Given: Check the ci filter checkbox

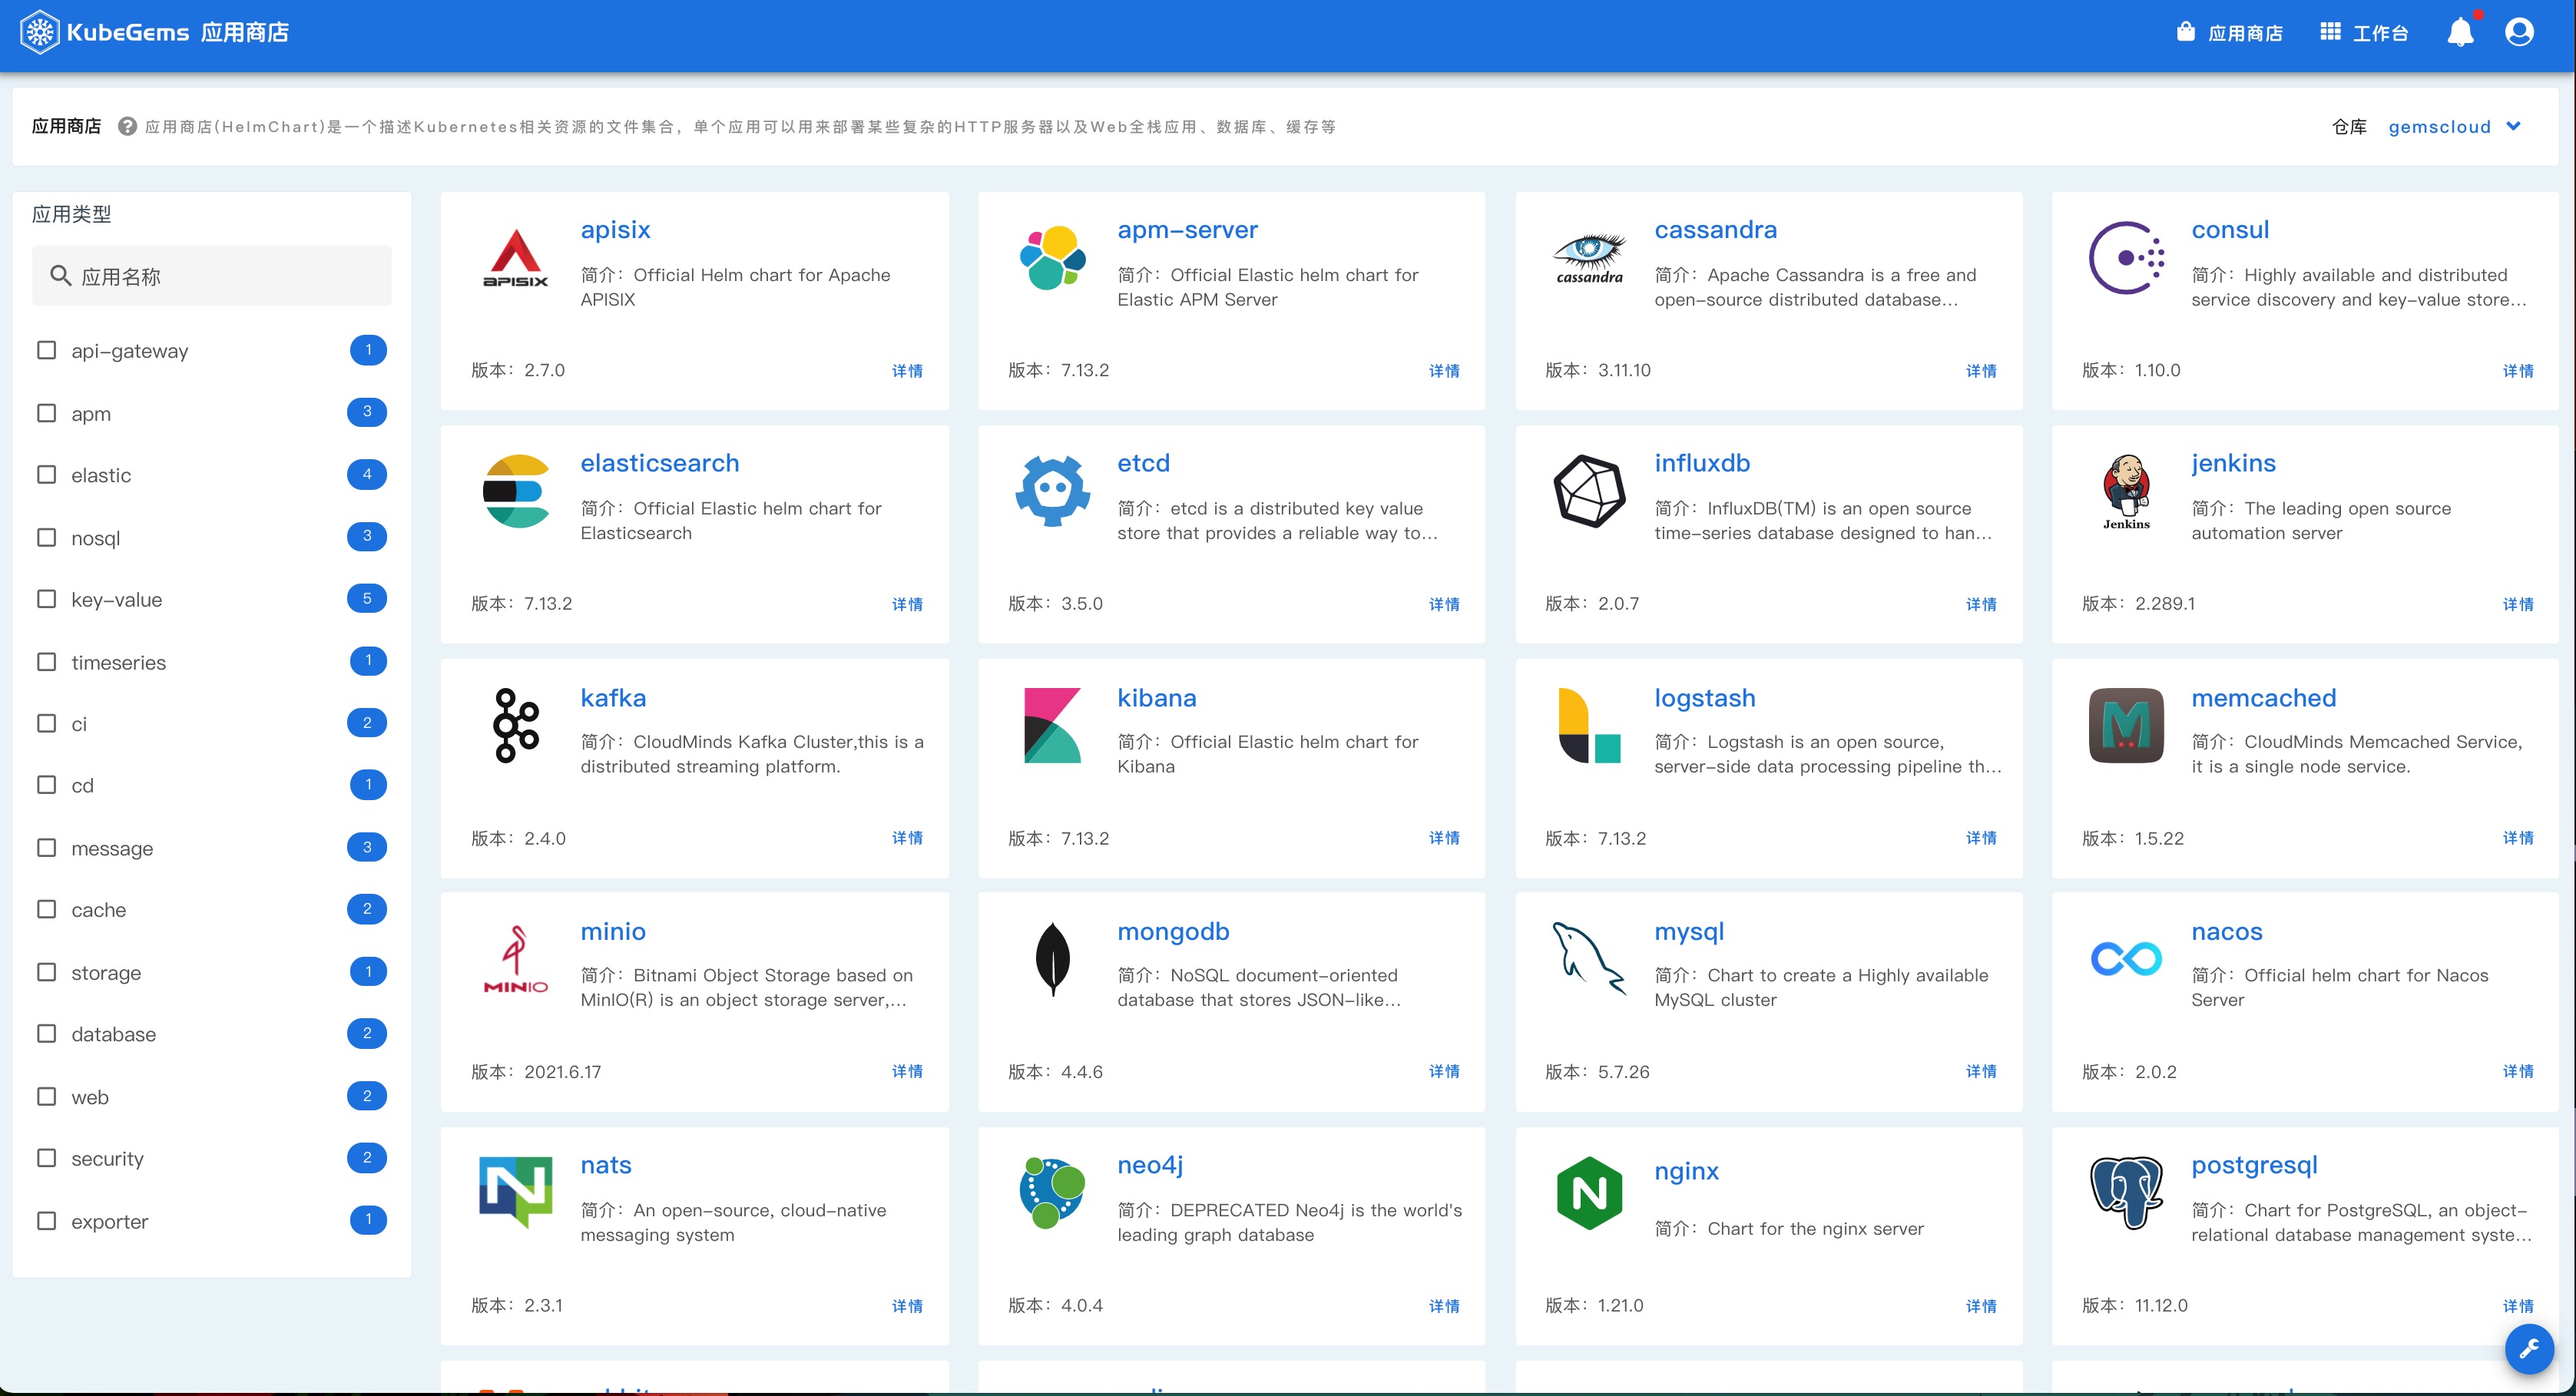Looking at the screenshot, I should [46, 723].
